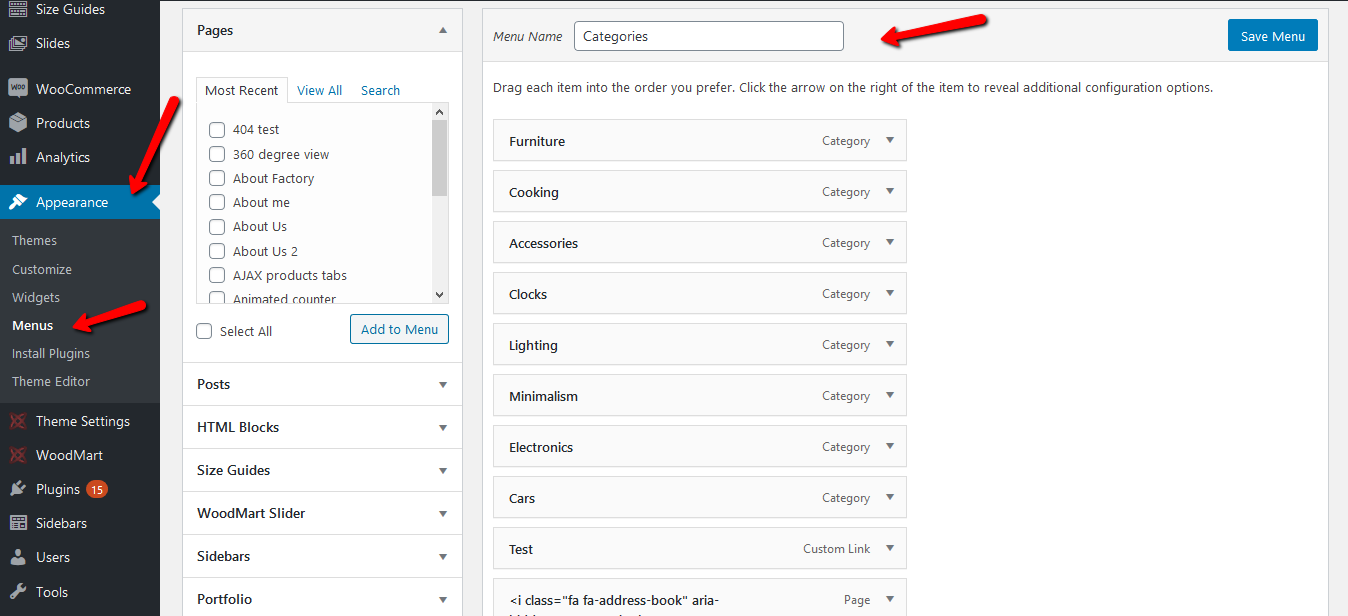Open the Analytics admin menu
The width and height of the screenshot is (1348, 616).
[80, 157]
